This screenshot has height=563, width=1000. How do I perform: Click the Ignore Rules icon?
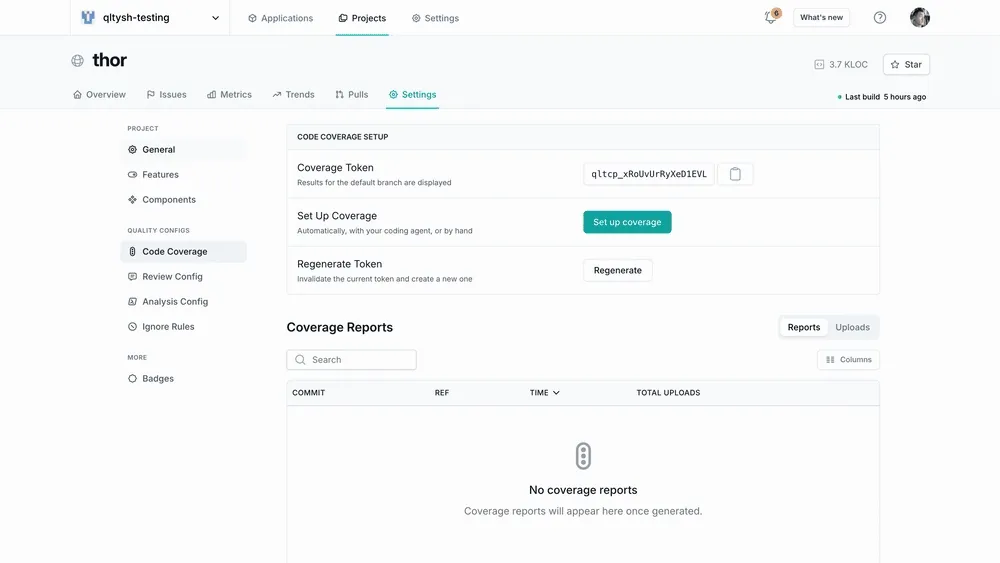132,326
